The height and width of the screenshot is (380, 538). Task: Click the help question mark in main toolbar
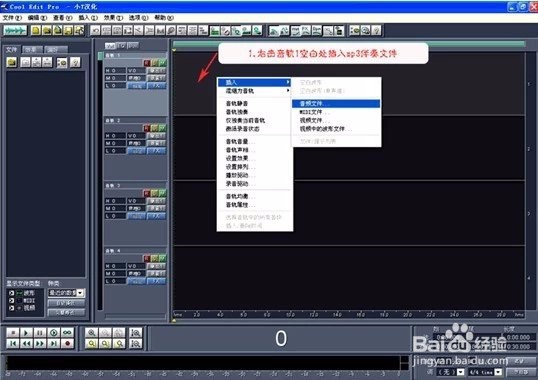point(376,31)
